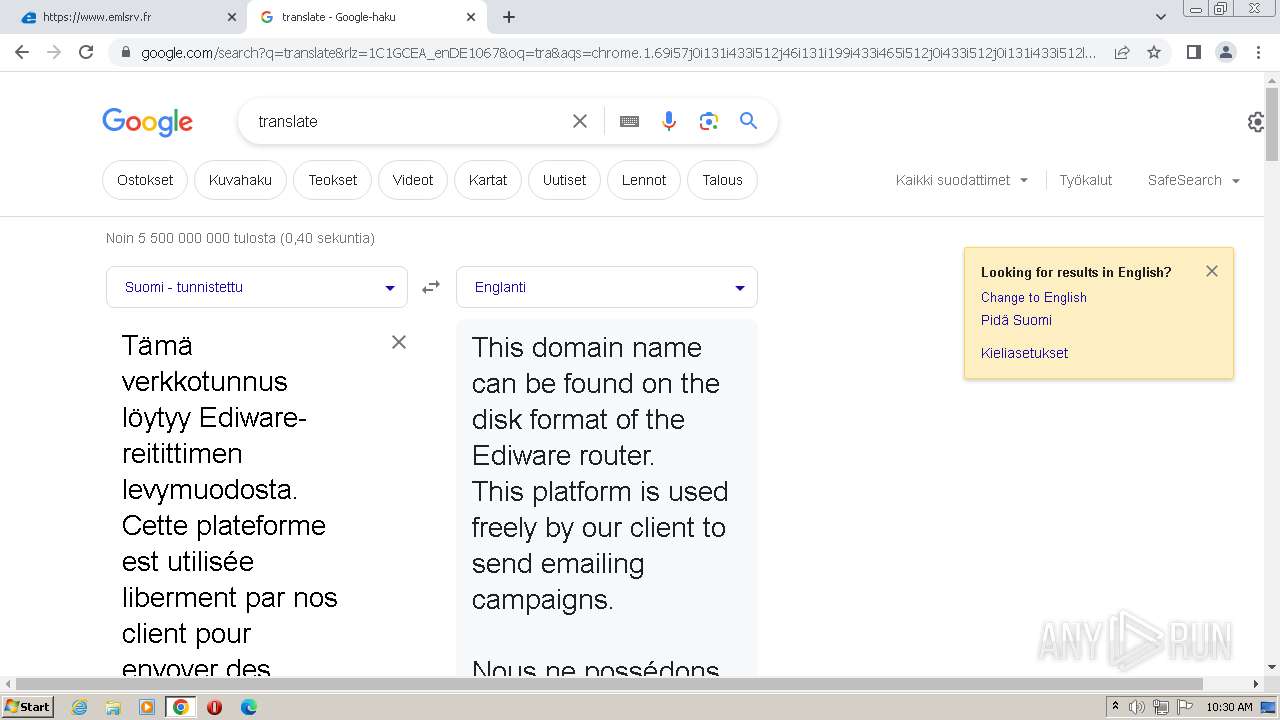The image size is (1280, 720).
Task: Click the Google logo
Action: click(x=147, y=122)
